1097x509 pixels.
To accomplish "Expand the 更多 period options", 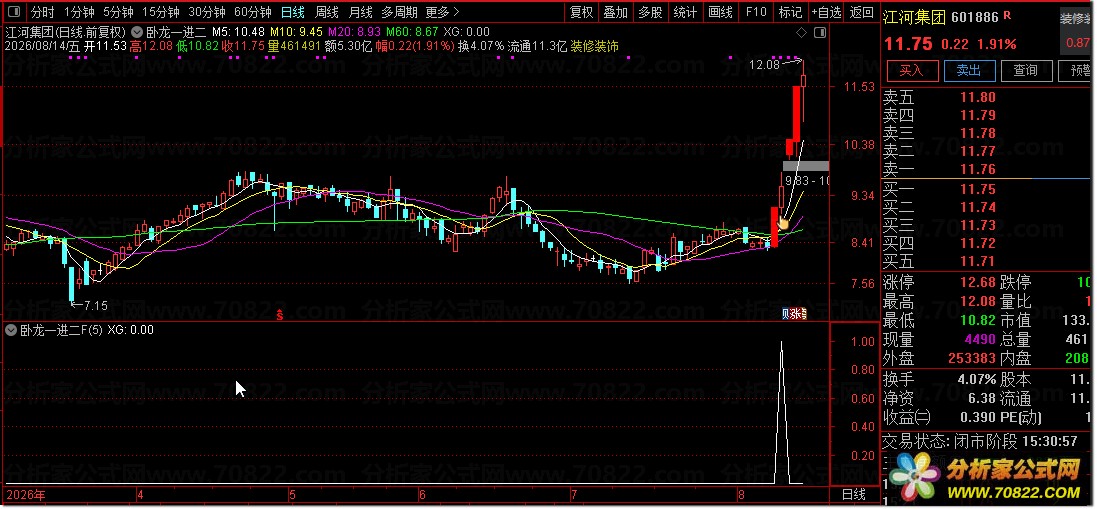I will pos(442,12).
